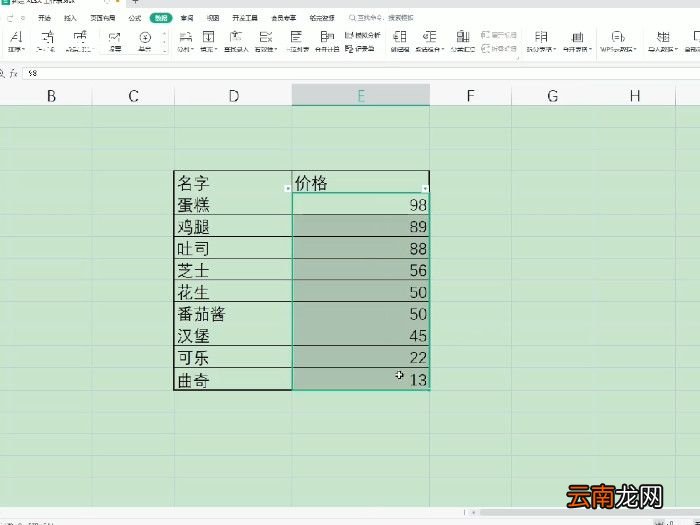The image size is (700, 525).
Task: Select the 价格 header cell
Action: tap(361, 182)
